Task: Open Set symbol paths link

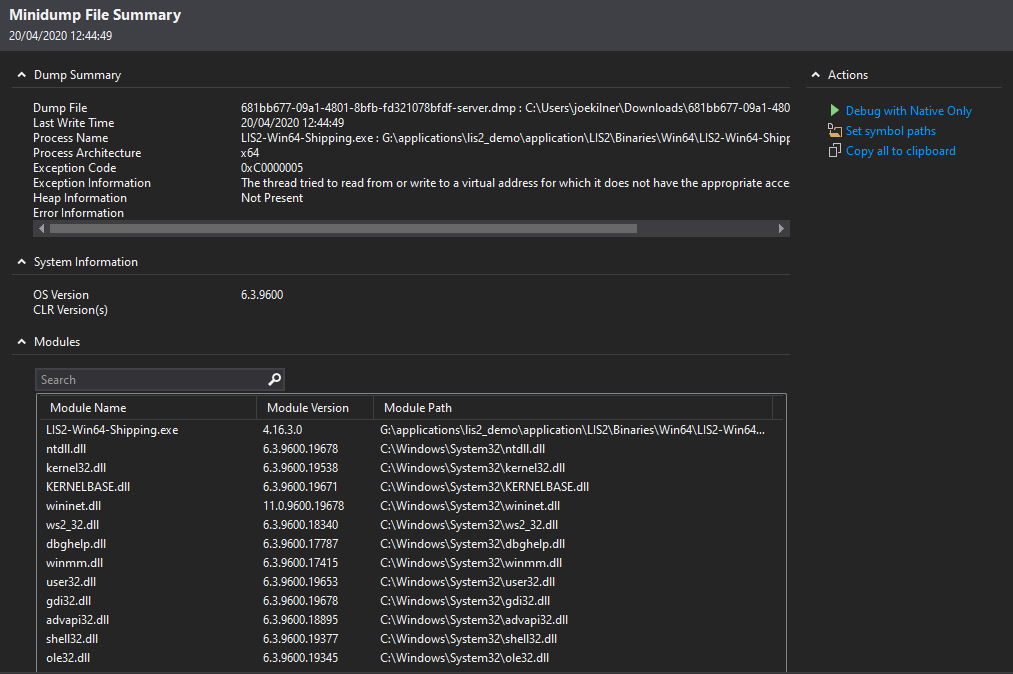Action: (890, 131)
